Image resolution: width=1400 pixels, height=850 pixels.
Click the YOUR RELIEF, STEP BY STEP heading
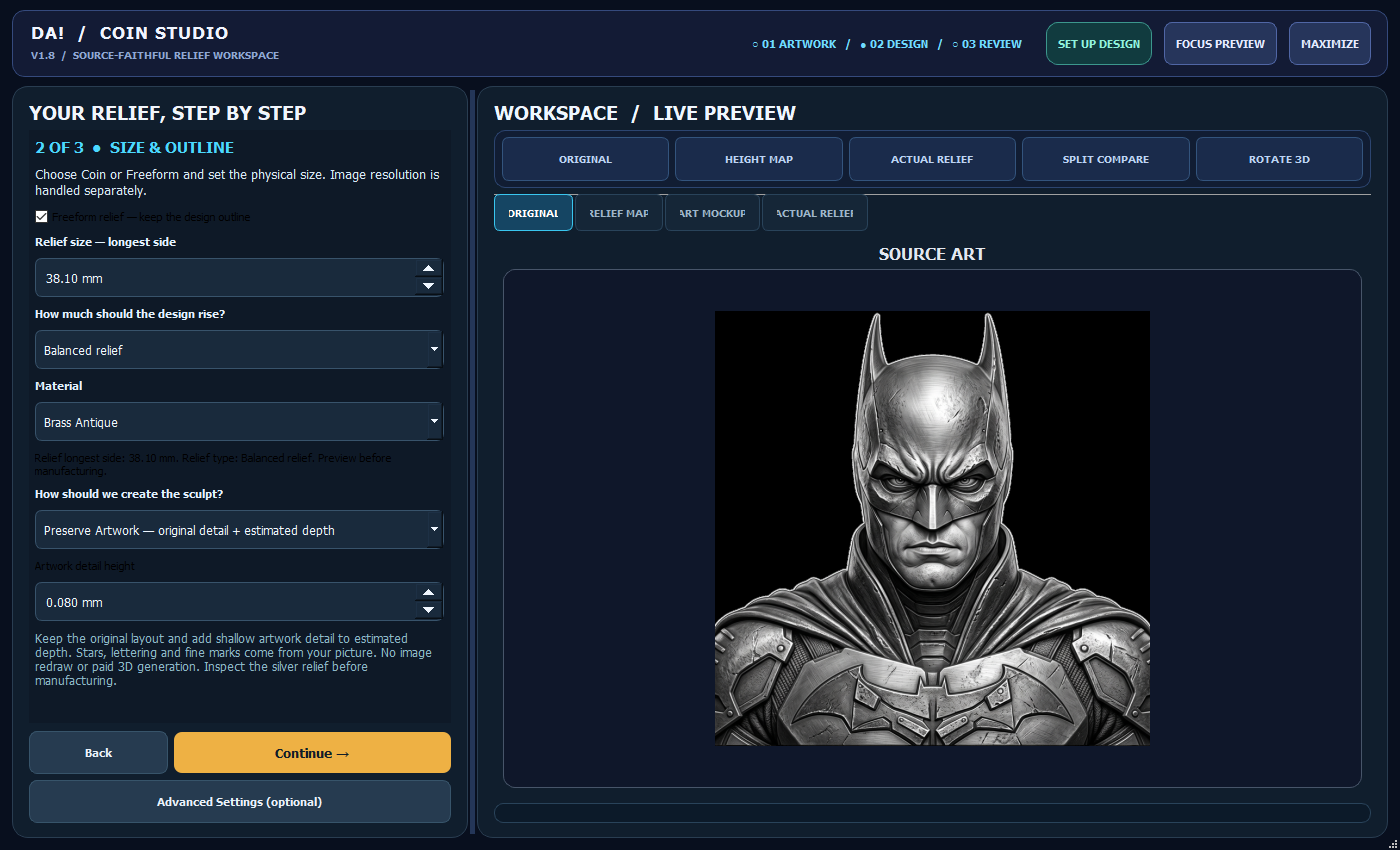(168, 113)
